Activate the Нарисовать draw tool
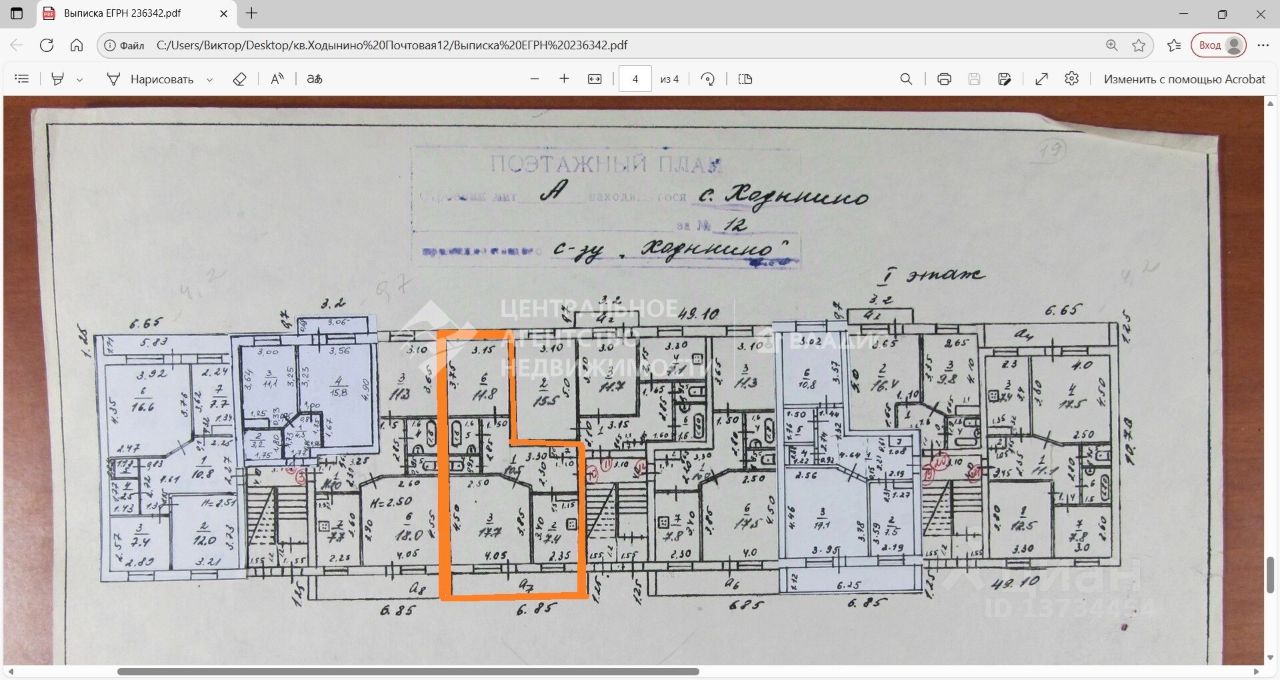This screenshot has width=1280, height=680. 150,79
